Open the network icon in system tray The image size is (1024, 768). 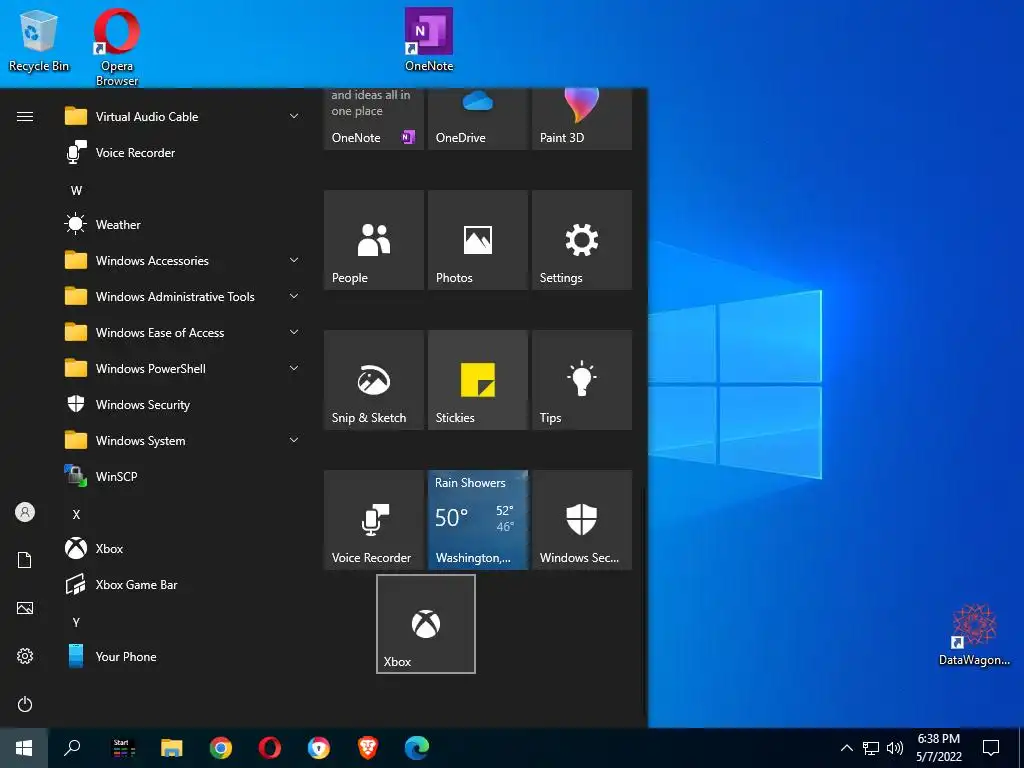click(871, 748)
